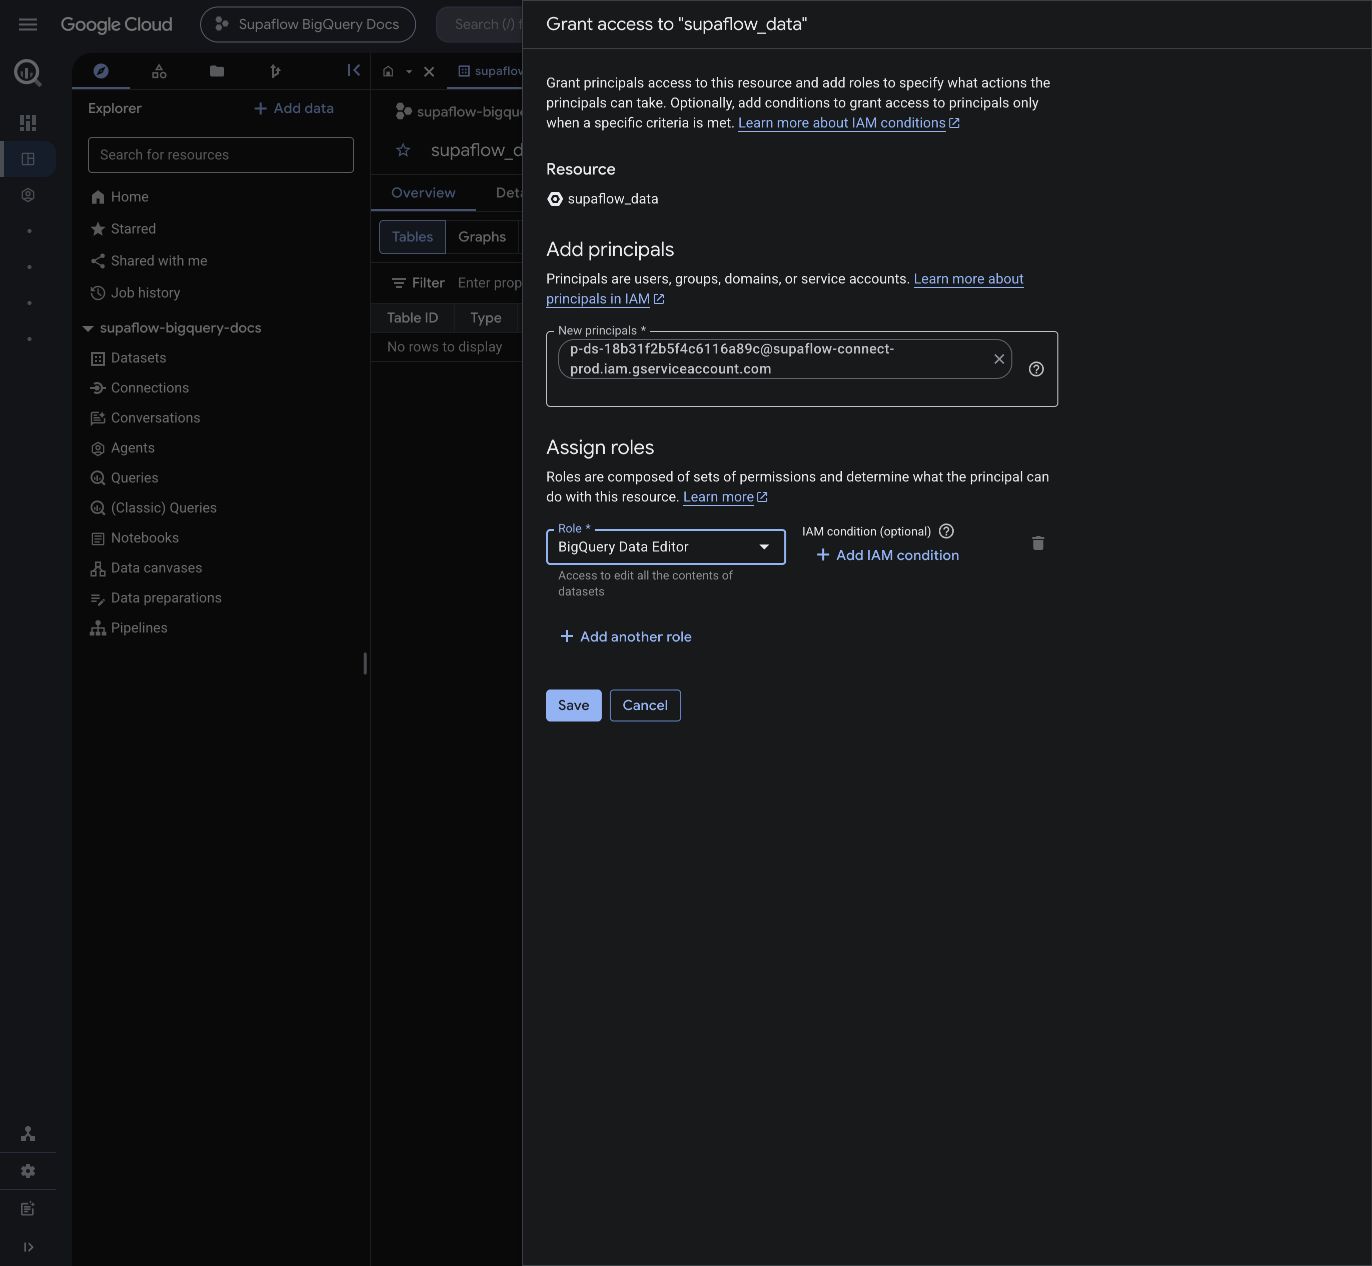Viewport: 1372px width, 1266px height.
Task: Remove the service account principal chip
Action: point(999,359)
